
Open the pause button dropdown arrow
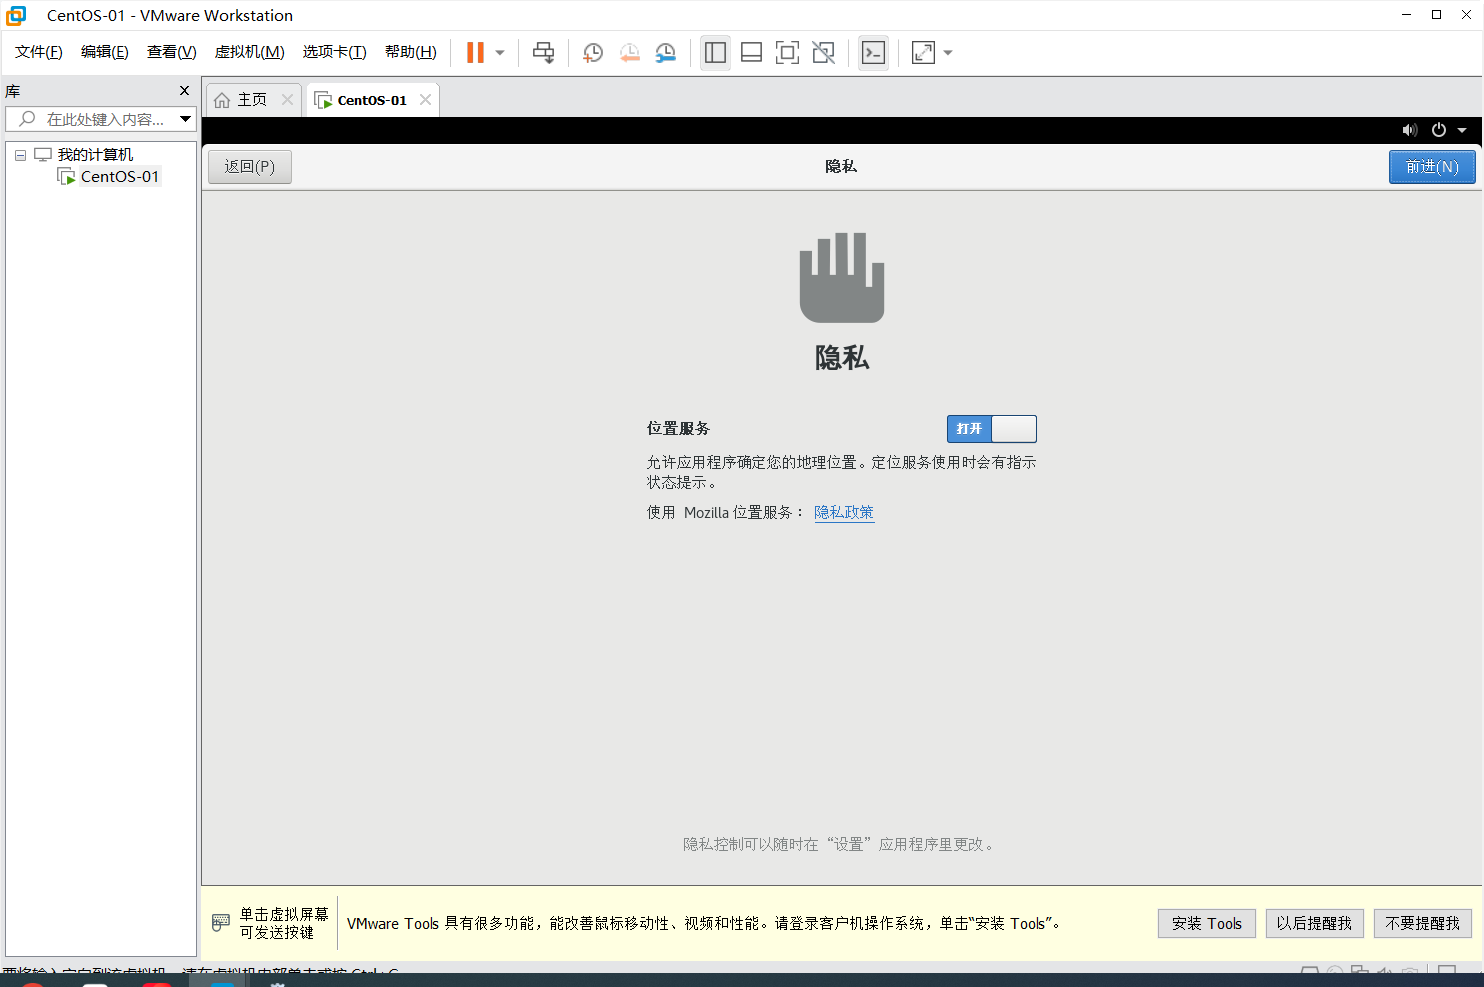pyautogui.click(x=498, y=52)
